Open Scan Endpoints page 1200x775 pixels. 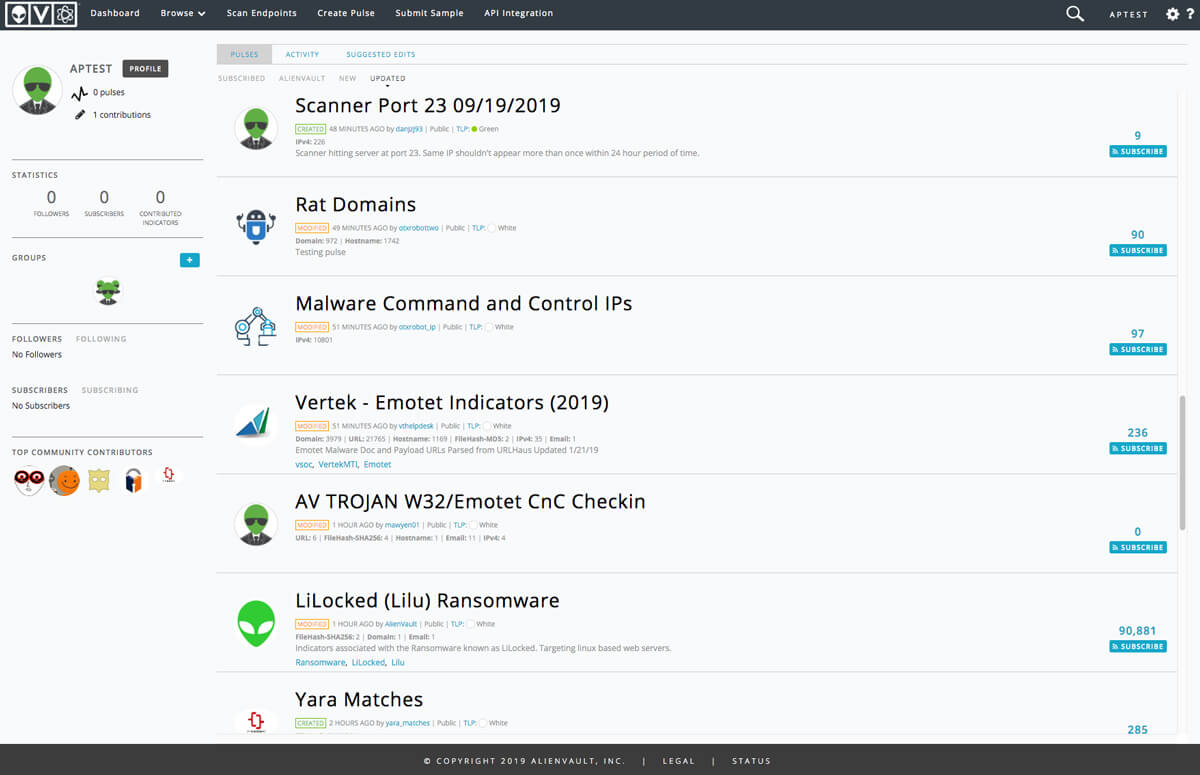pyautogui.click(x=262, y=14)
